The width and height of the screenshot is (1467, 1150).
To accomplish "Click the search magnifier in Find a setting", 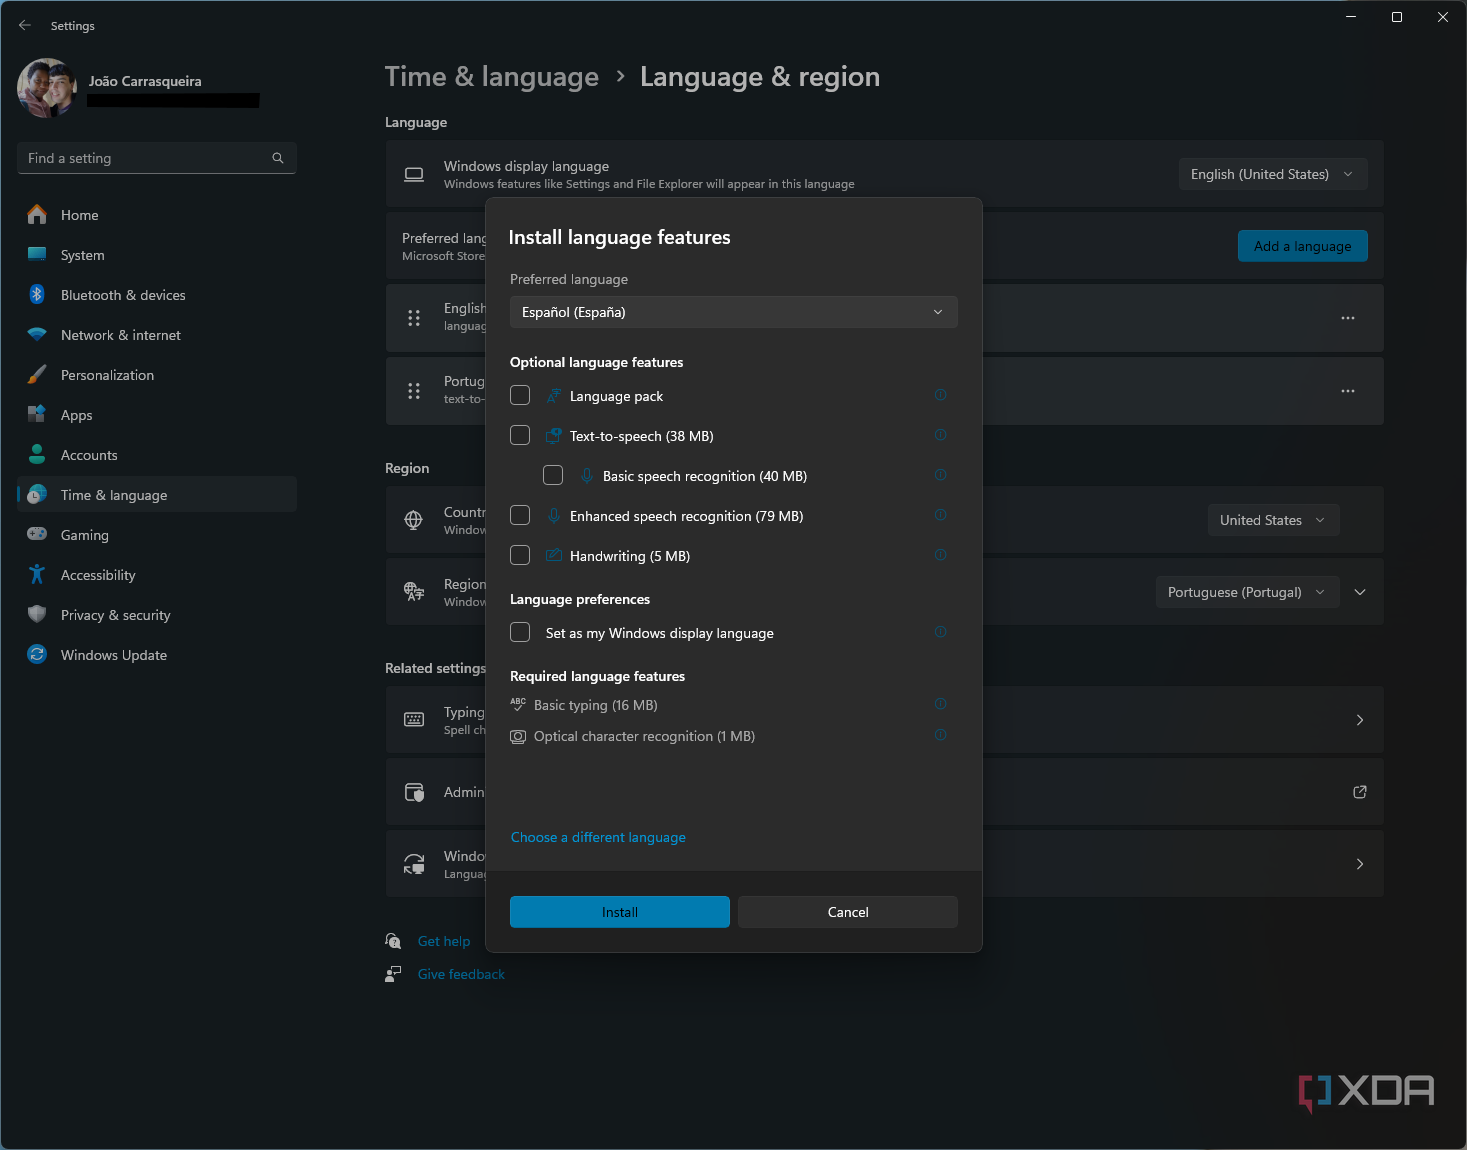I will (x=277, y=158).
